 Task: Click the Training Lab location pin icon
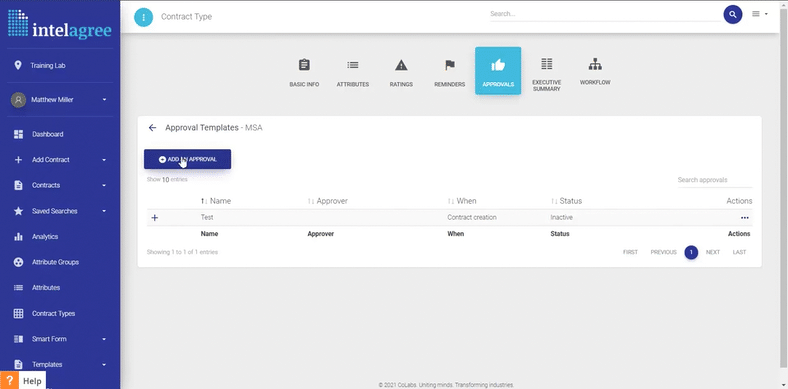pos(18,65)
